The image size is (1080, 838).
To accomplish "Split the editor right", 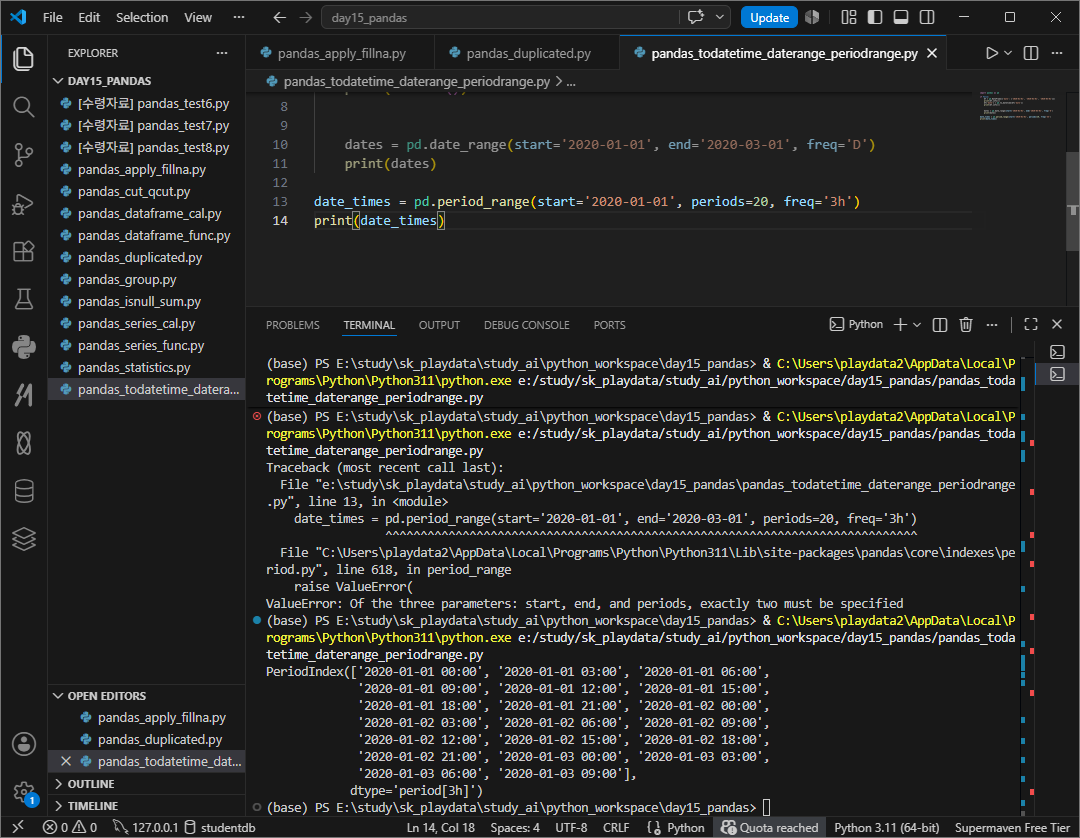I will point(1031,53).
